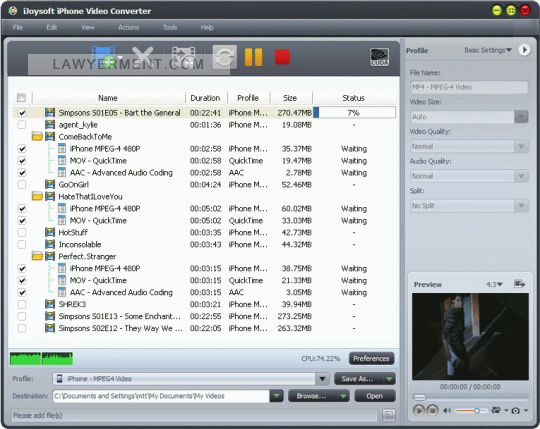Open the Destination path dropdown arrow
540x429 pixels.
click(276, 396)
